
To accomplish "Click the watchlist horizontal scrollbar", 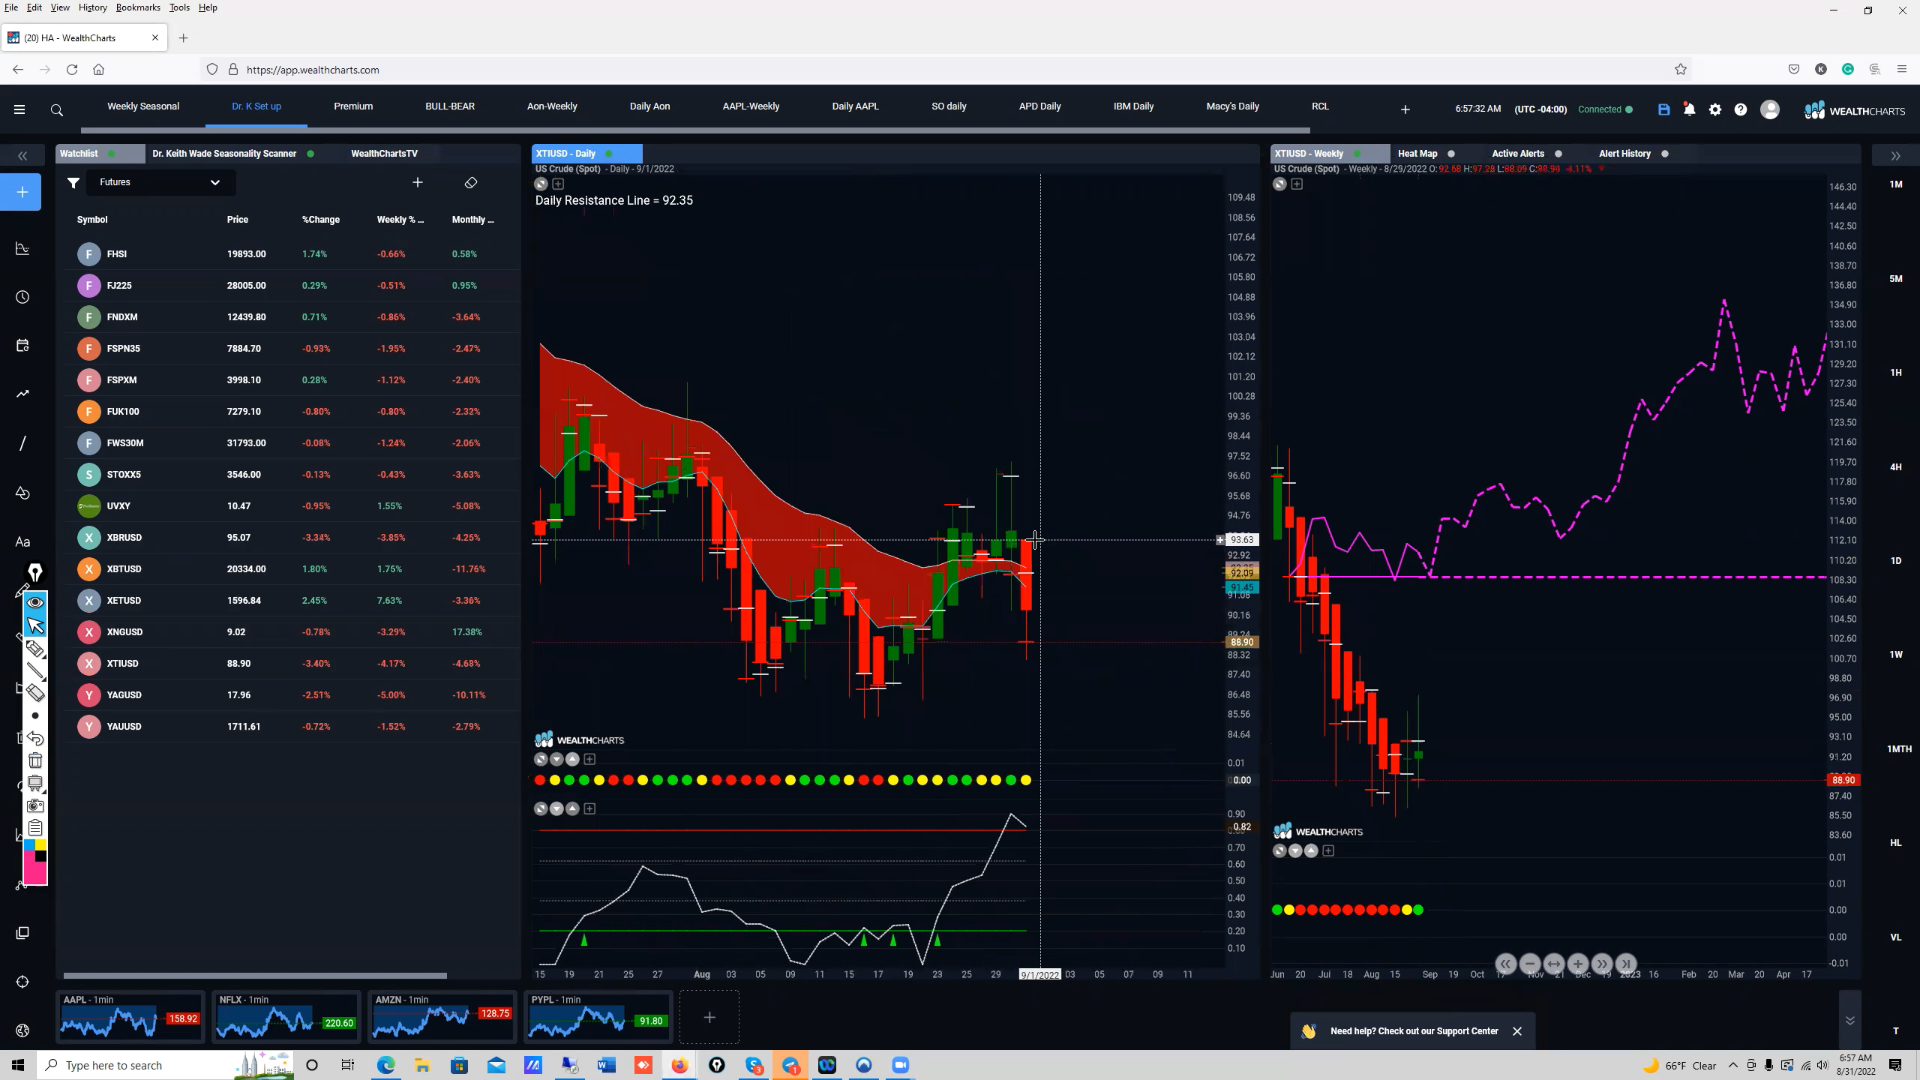I will click(255, 976).
